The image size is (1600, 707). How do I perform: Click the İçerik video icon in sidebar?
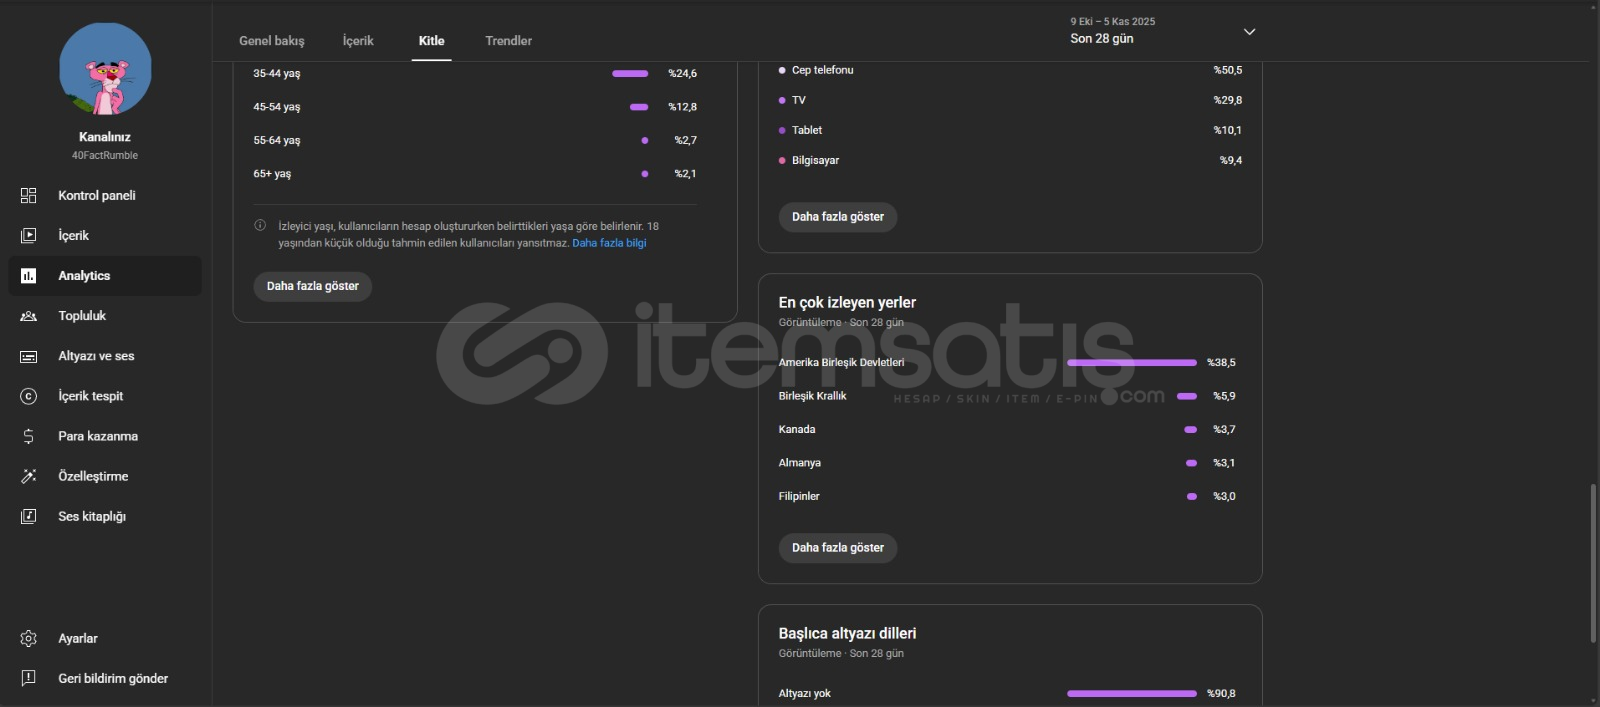click(28, 236)
